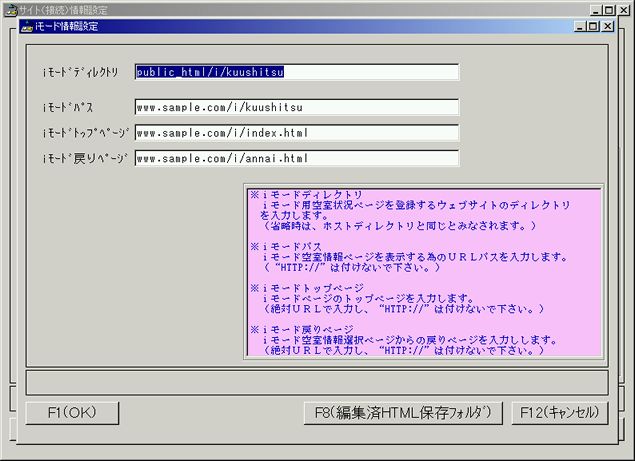The image size is (635, 461).
Task: Click the iモードパス label
Action: click(68, 107)
